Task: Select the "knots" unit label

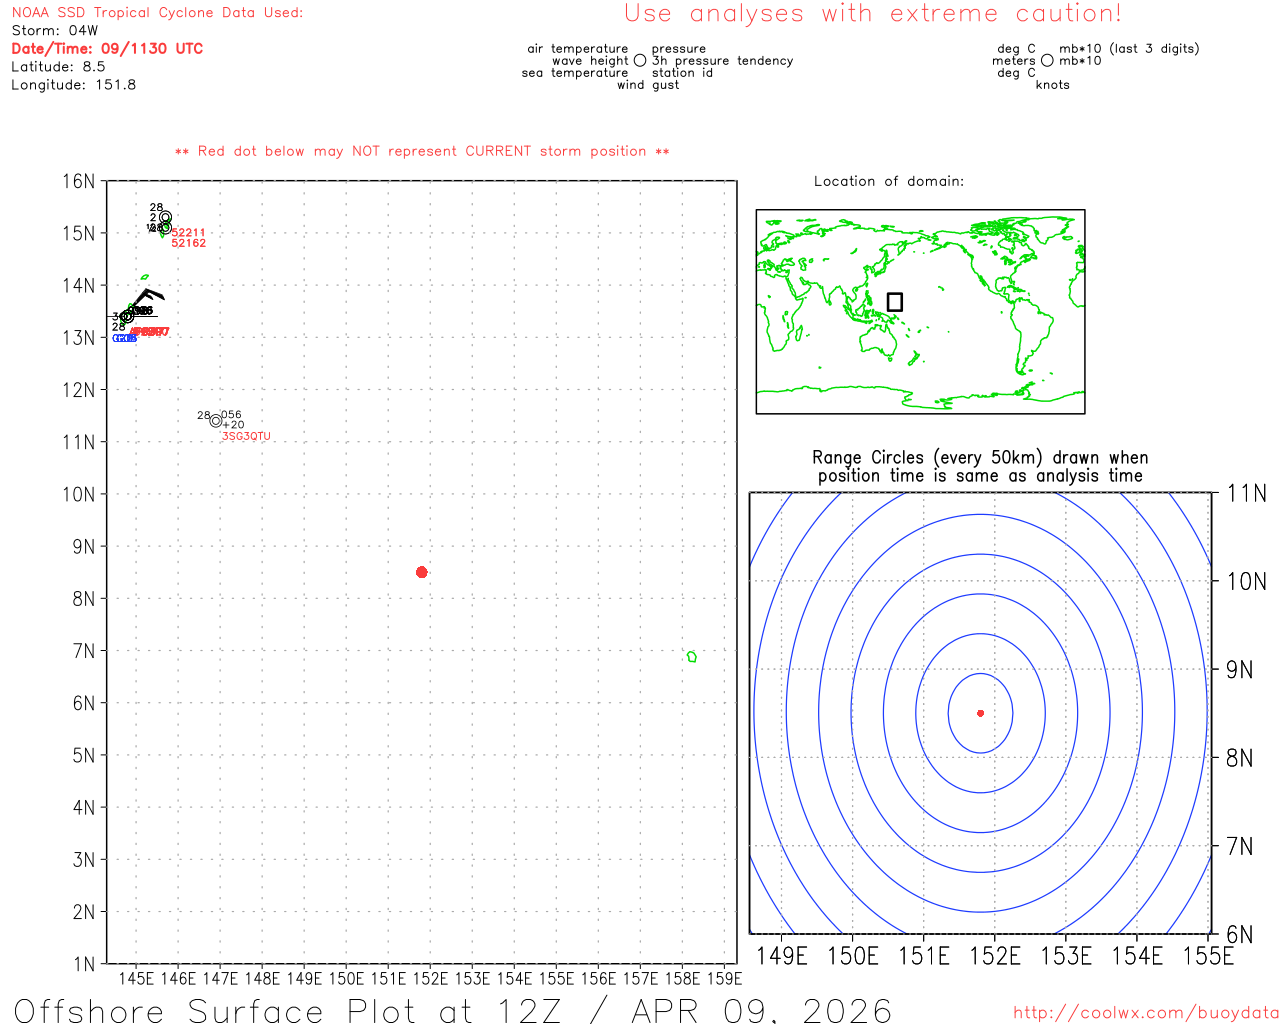Action: coord(1053,85)
